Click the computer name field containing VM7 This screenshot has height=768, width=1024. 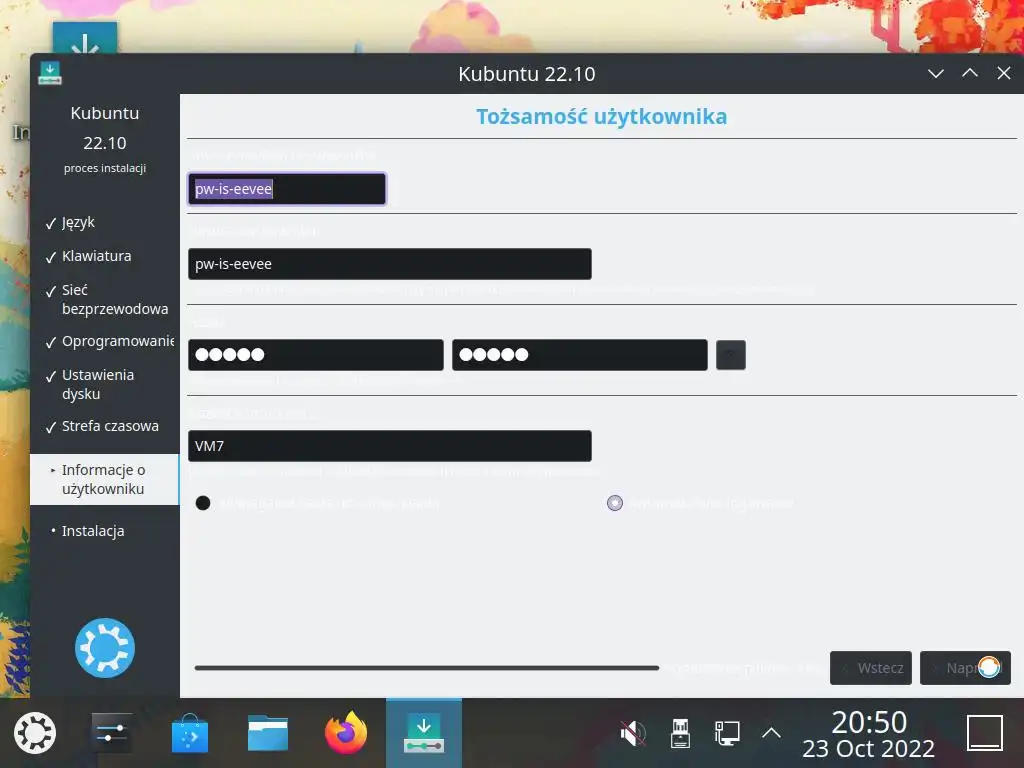click(x=390, y=445)
